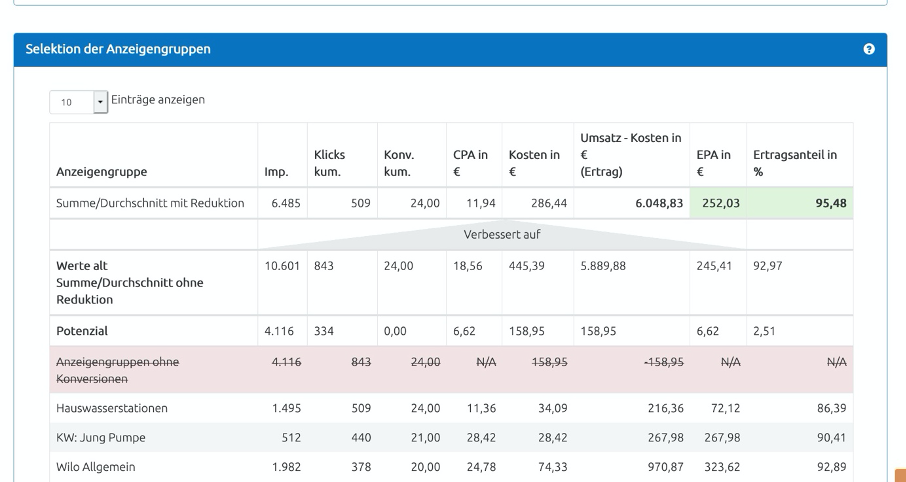
Task: Sort by Konv. kum. column header
Action: click(400, 163)
